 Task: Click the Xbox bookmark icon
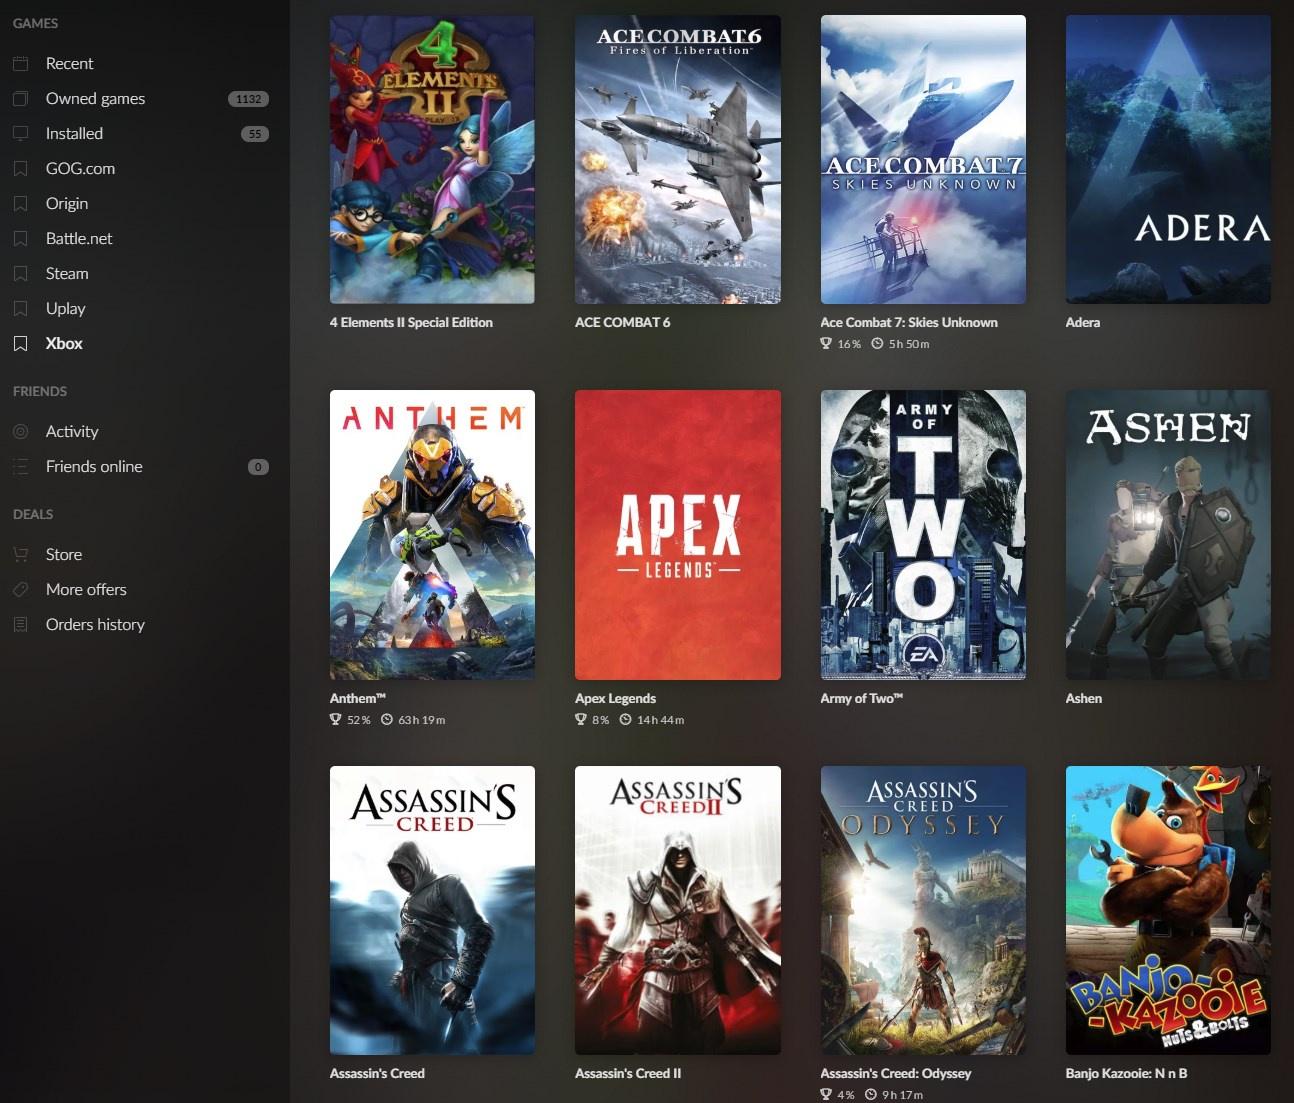pyautogui.click(x=20, y=344)
